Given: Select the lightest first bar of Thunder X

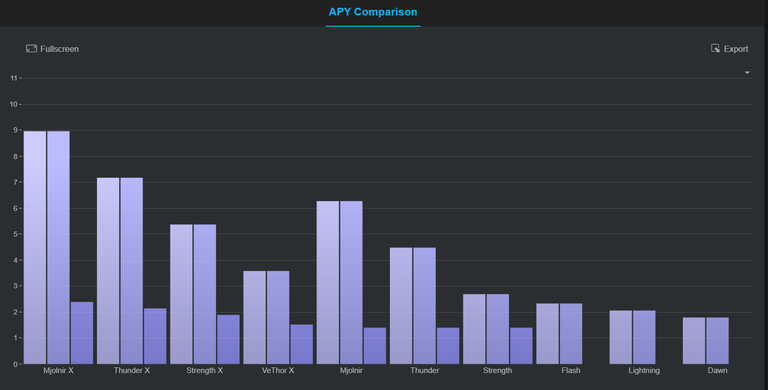Looking at the screenshot, I should click(108, 271).
